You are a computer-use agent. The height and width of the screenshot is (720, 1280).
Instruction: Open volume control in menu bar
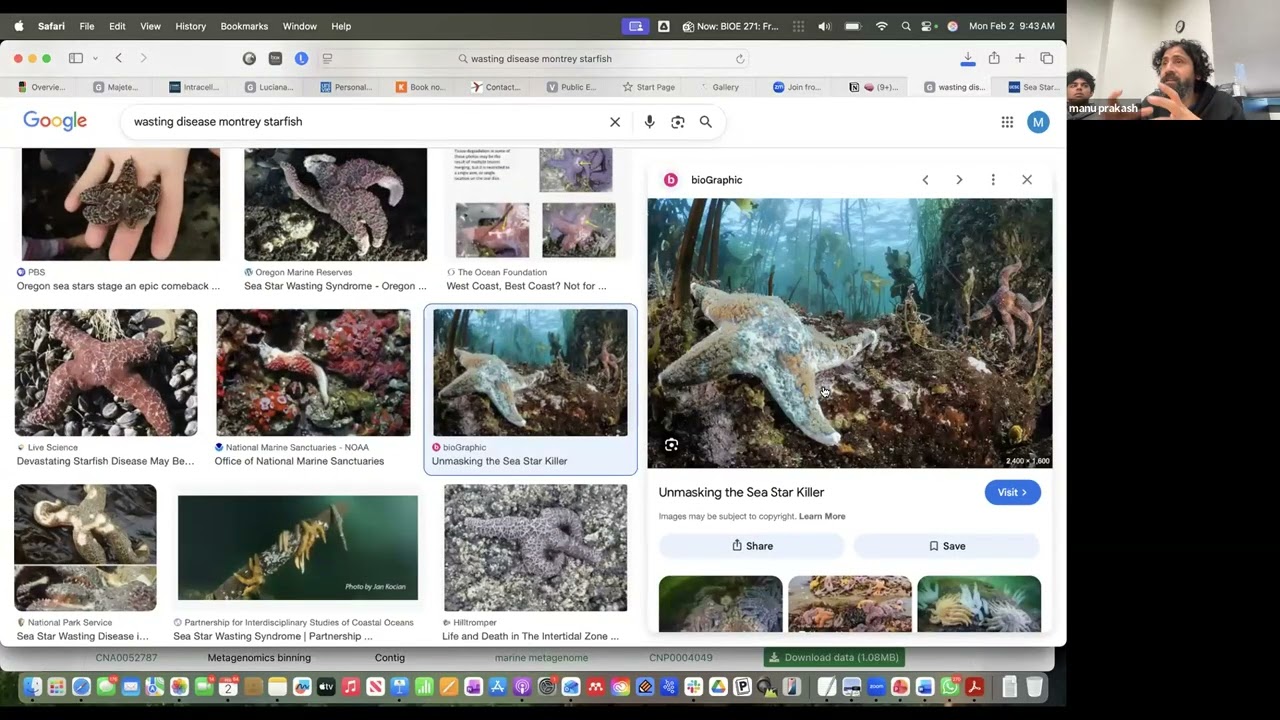[x=824, y=26]
